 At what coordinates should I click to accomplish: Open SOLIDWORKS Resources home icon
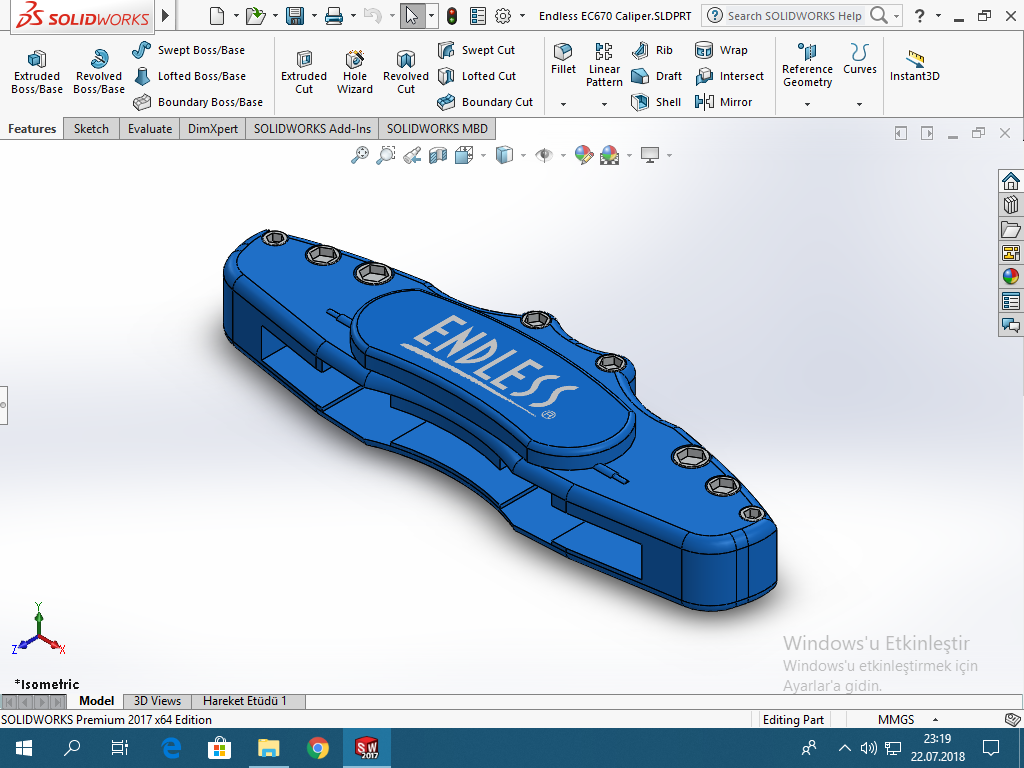[x=1011, y=181]
